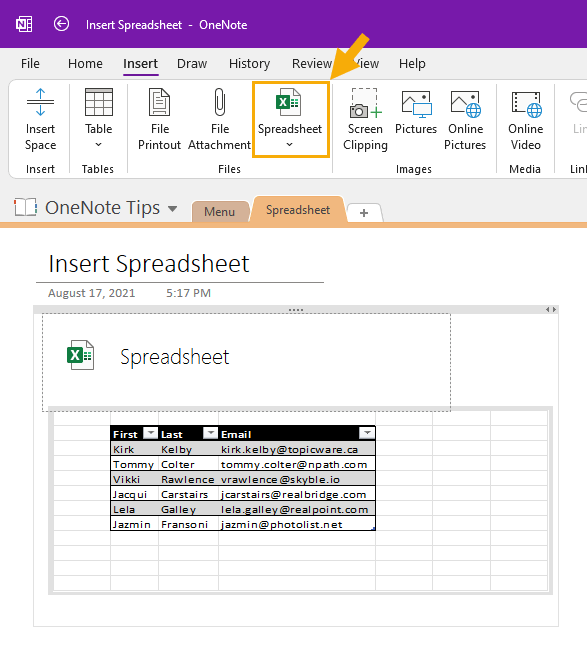Viewport: 587px width, 654px height.
Task: Add a new section with plus tab
Action: click(x=364, y=213)
